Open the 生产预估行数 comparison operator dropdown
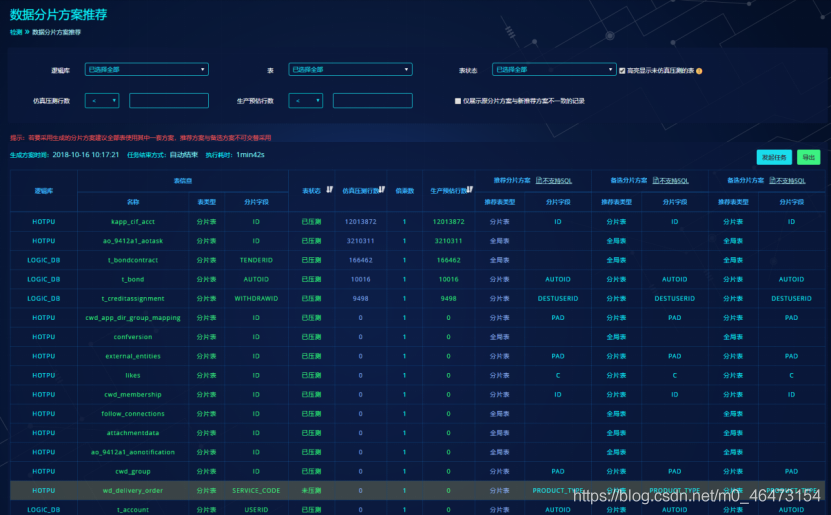 pos(305,101)
